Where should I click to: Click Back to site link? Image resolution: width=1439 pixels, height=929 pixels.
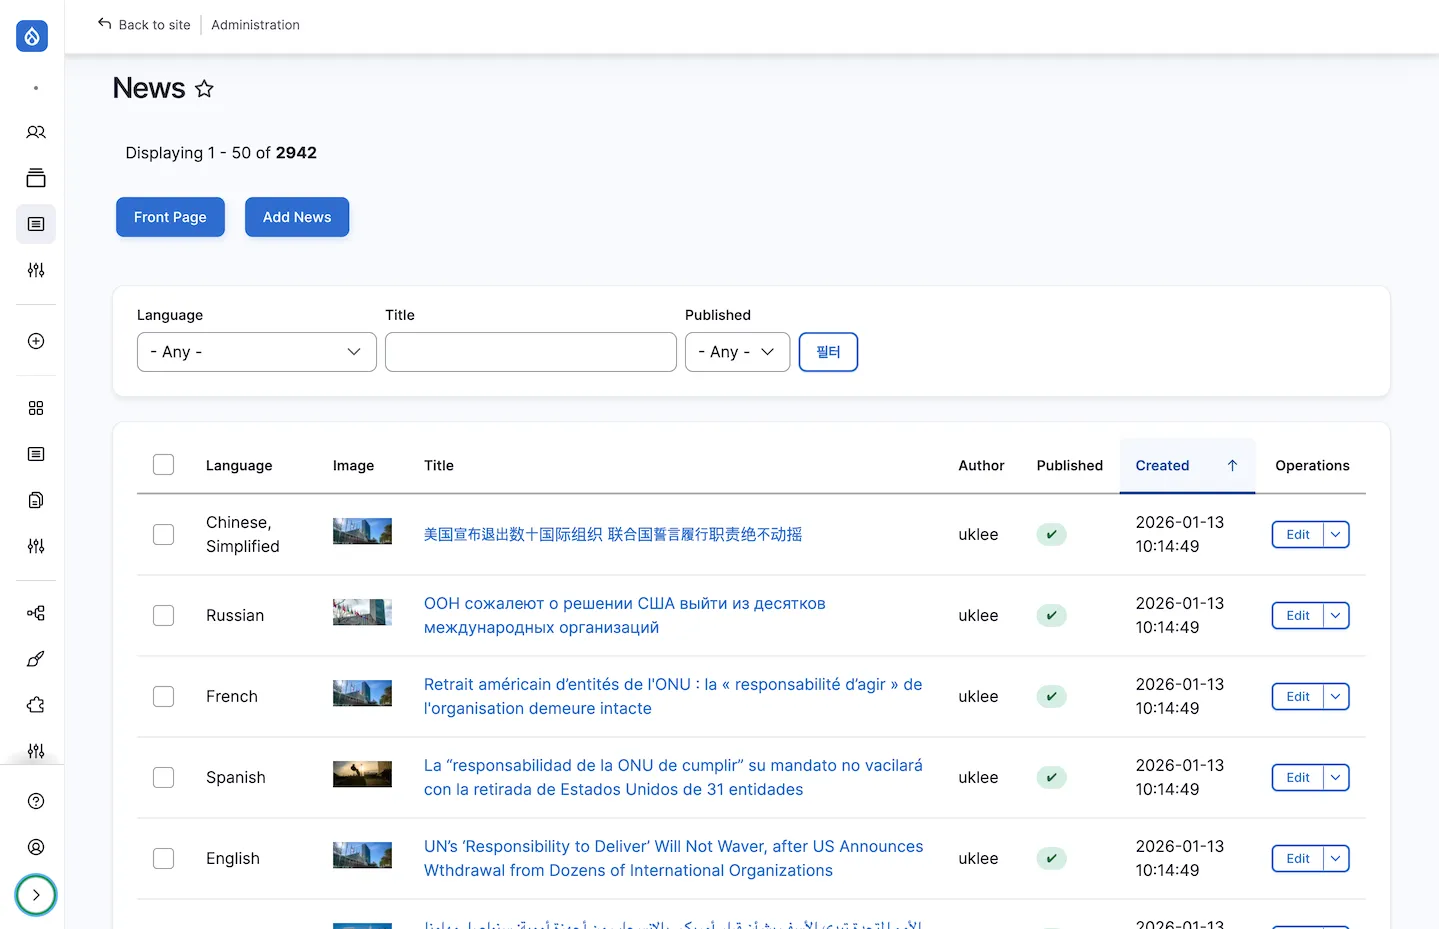[144, 25]
